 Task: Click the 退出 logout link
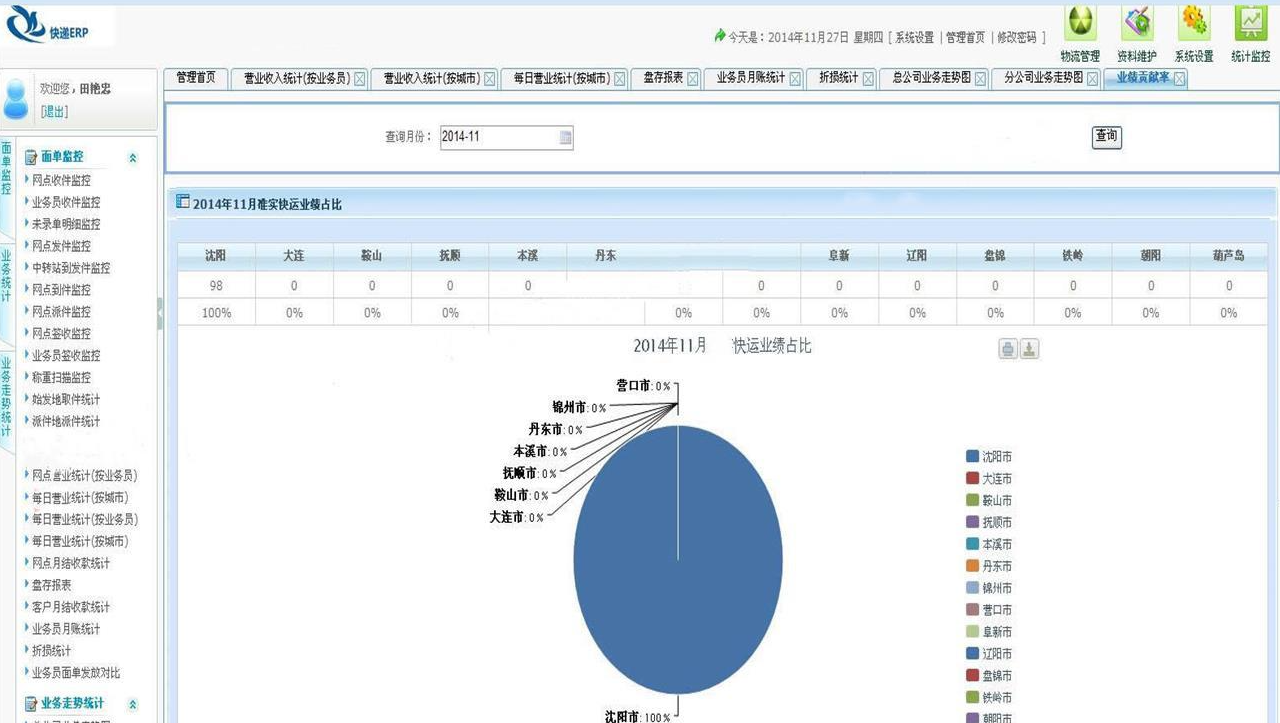pyautogui.click(x=54, y=112)
